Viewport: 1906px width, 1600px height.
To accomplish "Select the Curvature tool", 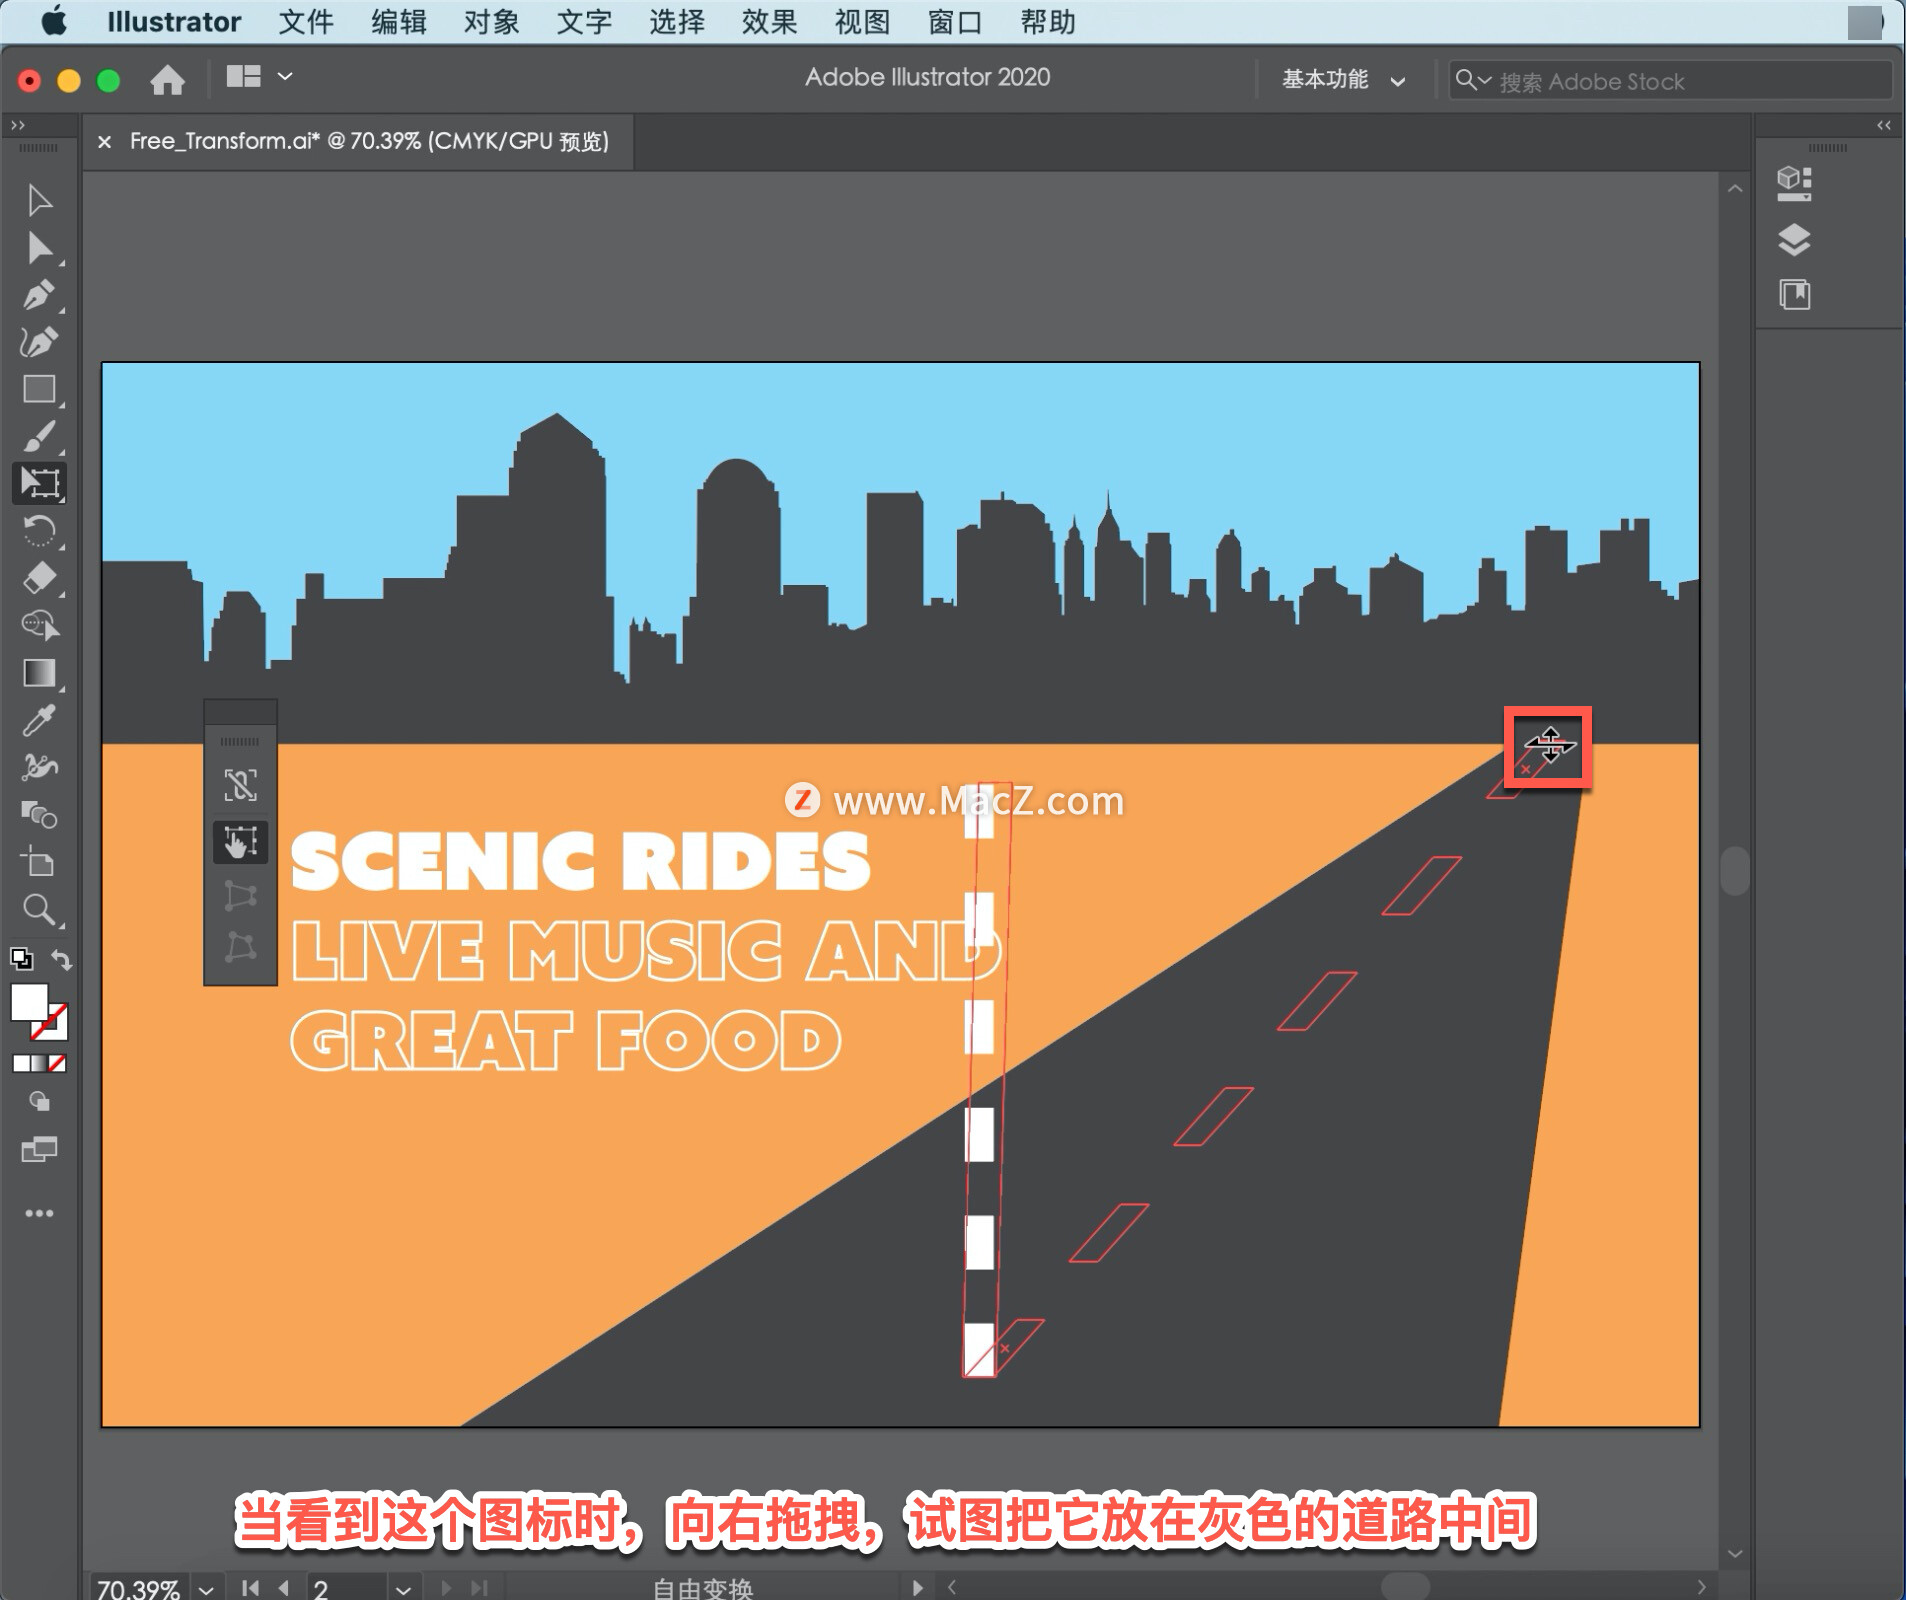I will point(39,342).
